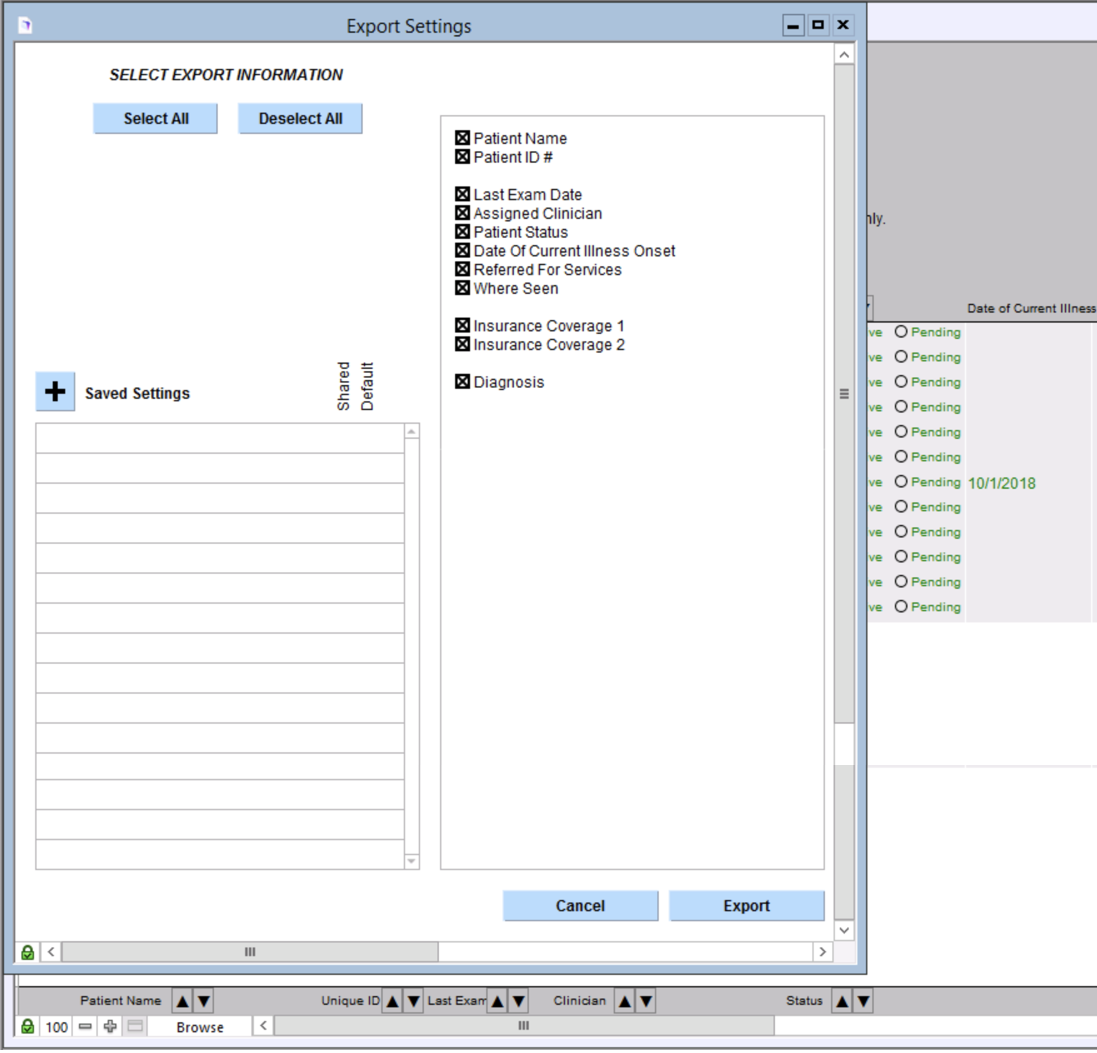The width and height of the screenshot is (1097, 1053).
Task: Click the zoom out minus icon in status bar
Action: coord(86,1027)
